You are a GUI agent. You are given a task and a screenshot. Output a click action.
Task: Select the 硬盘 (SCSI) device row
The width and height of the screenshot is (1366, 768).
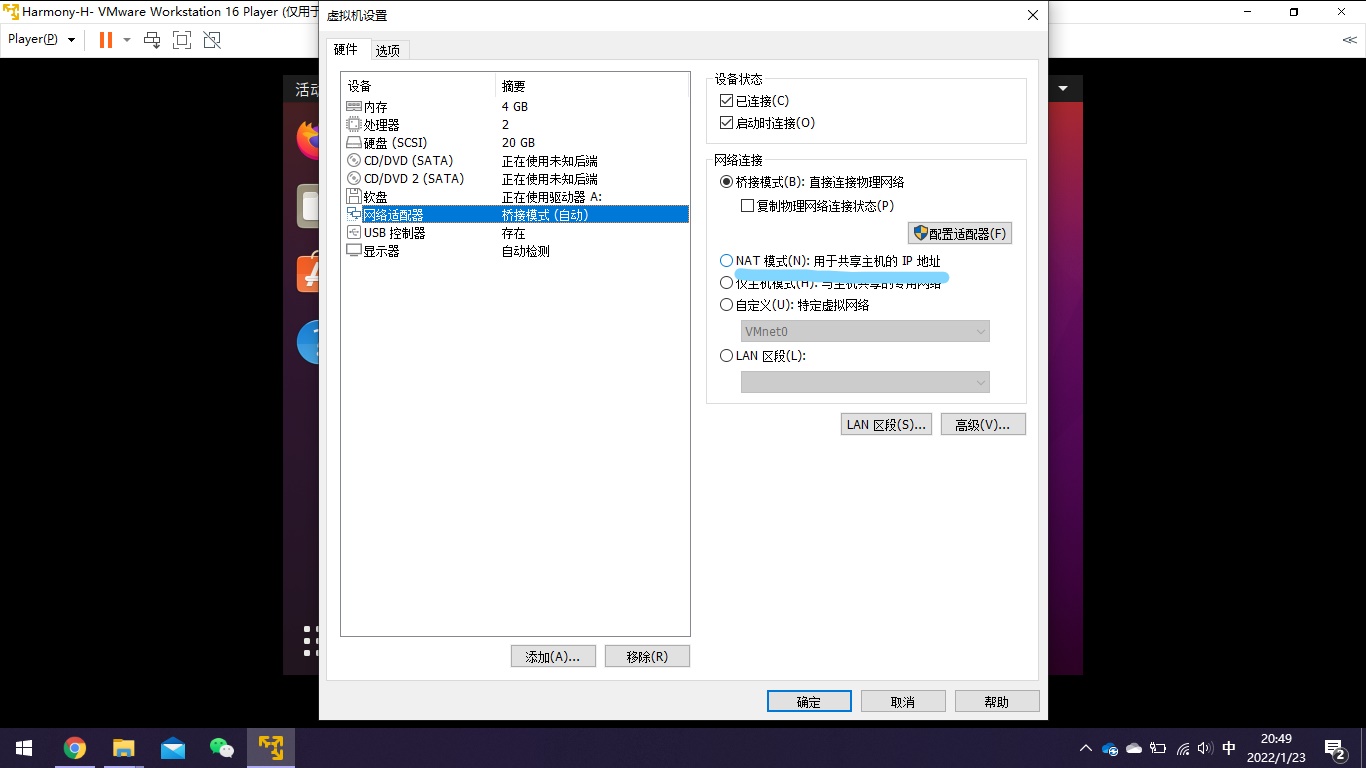[x=515, y=142]
